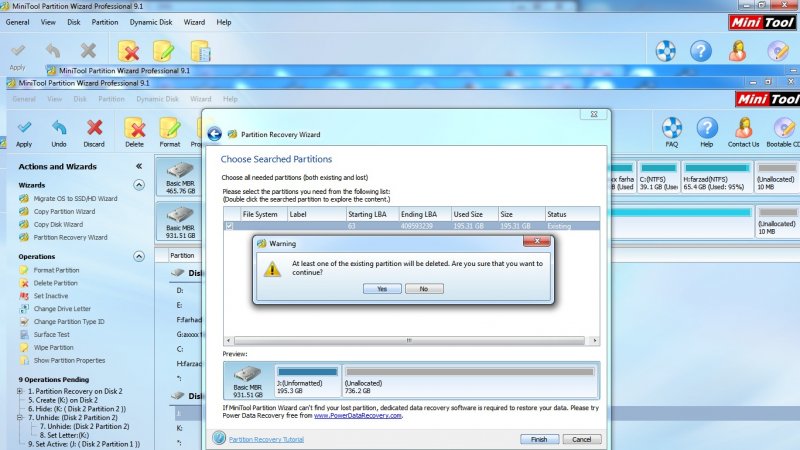Viewport: 800px width, 450px height.
Task: Close the Warning dialog with its red X
Action: pyautogui.click(x=537, y=241)
